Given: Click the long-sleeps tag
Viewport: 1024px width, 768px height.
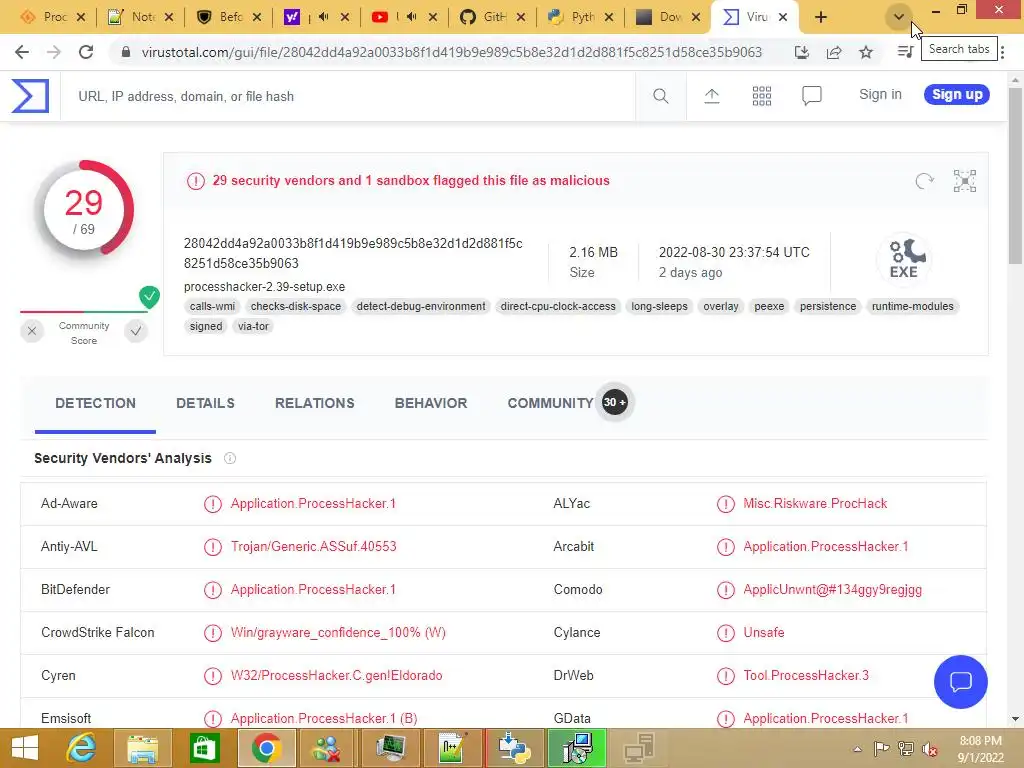Looking at the screenshot, I should tap(660, 306).
